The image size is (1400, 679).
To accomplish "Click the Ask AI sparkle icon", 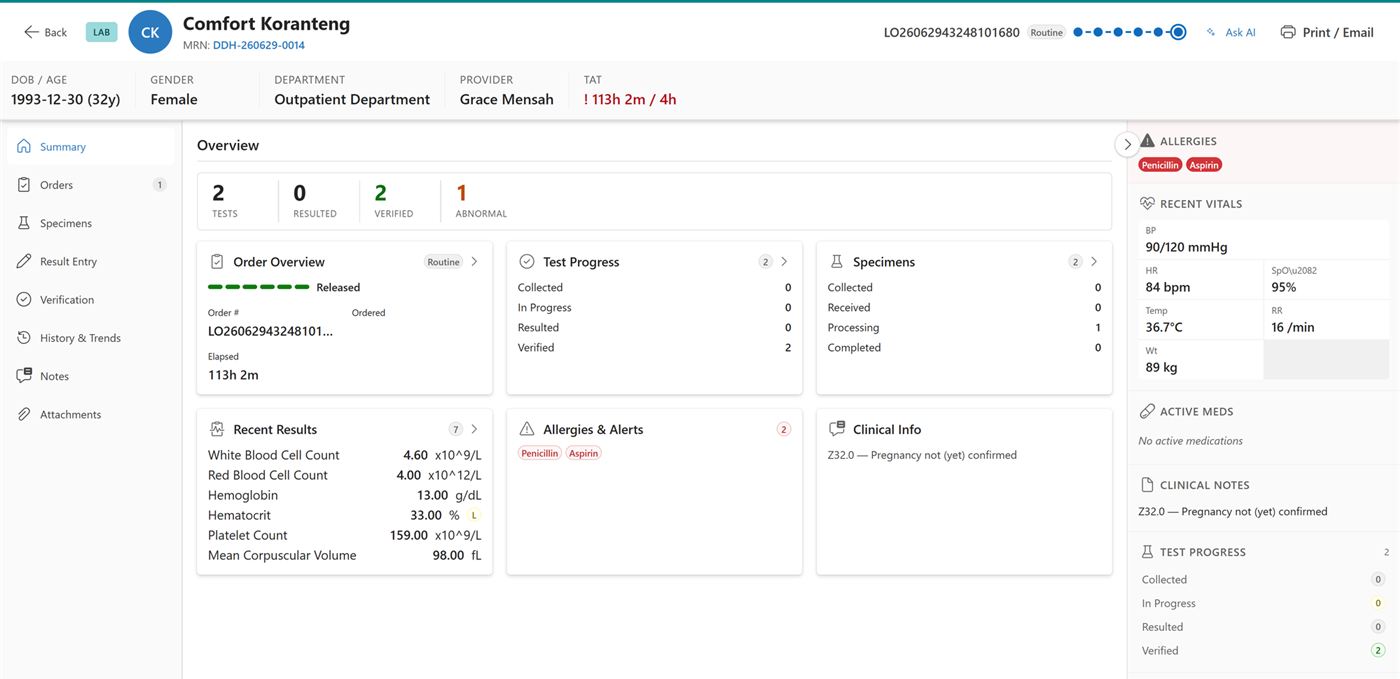I will (x=1212, y=32).
